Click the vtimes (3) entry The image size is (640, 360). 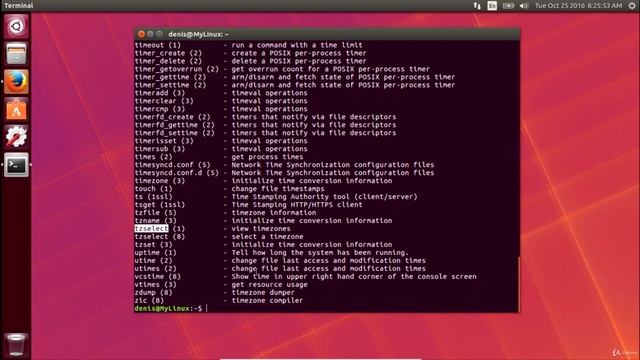(156, 284)
